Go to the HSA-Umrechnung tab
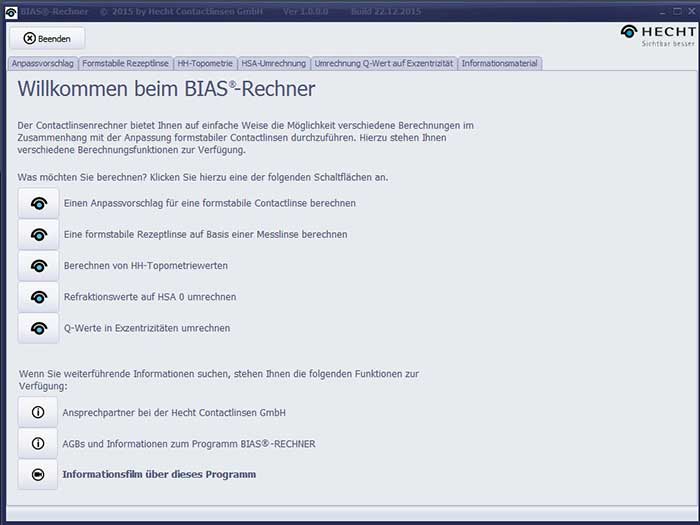Viewport: 700px width, 525px height. click(x=274, y=63)
